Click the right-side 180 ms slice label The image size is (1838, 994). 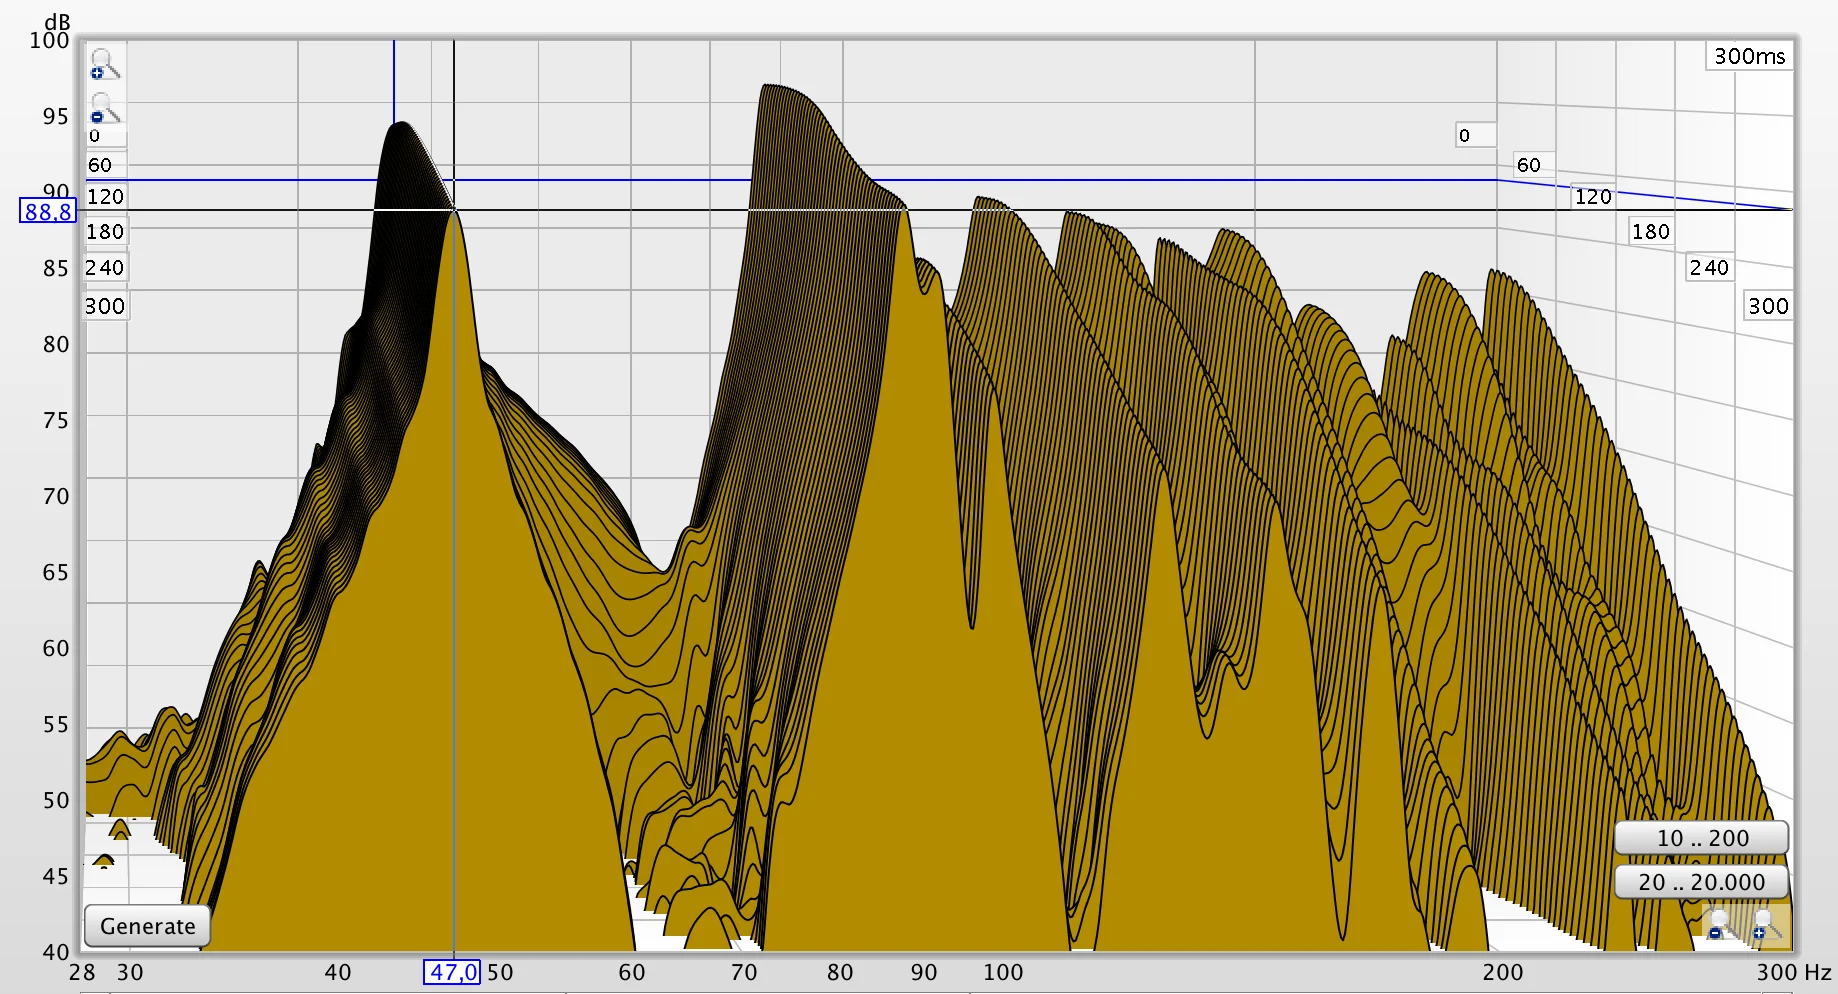pyautogui.click(x=1651, y=231)
